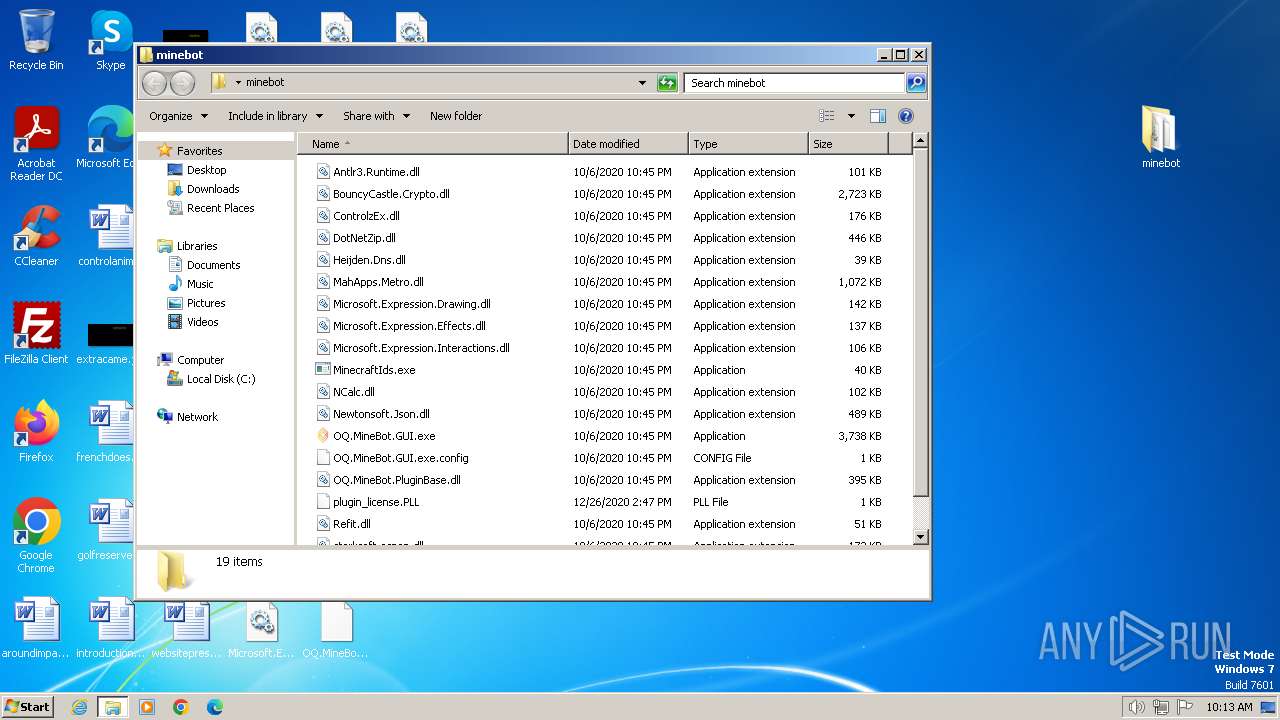Click the Change your view icon
The width and height of the screenshot is (1280, 720).
pyautogui.click(x=827, y=116)
